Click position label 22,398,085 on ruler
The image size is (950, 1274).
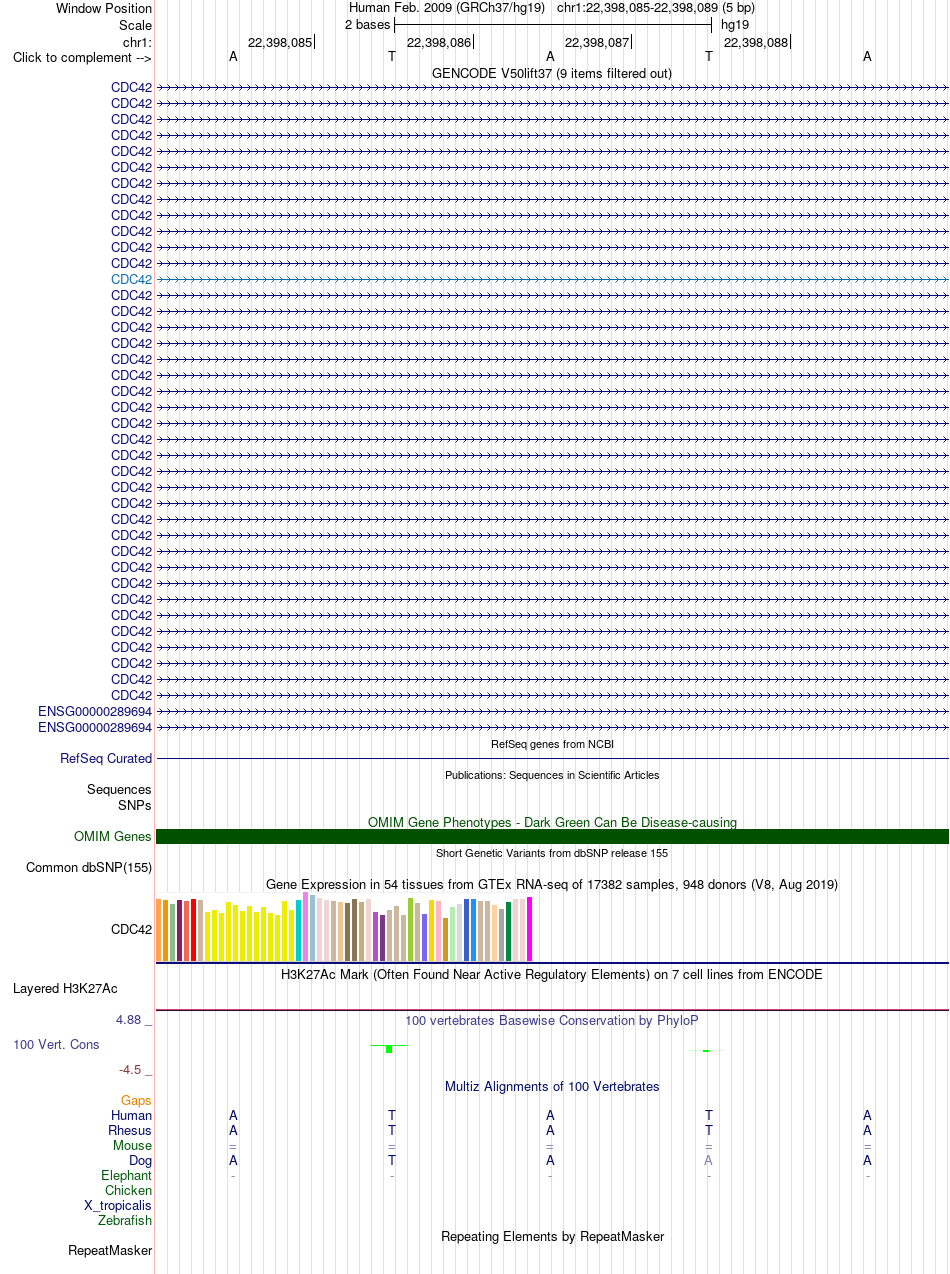click(x=280, y=42)
